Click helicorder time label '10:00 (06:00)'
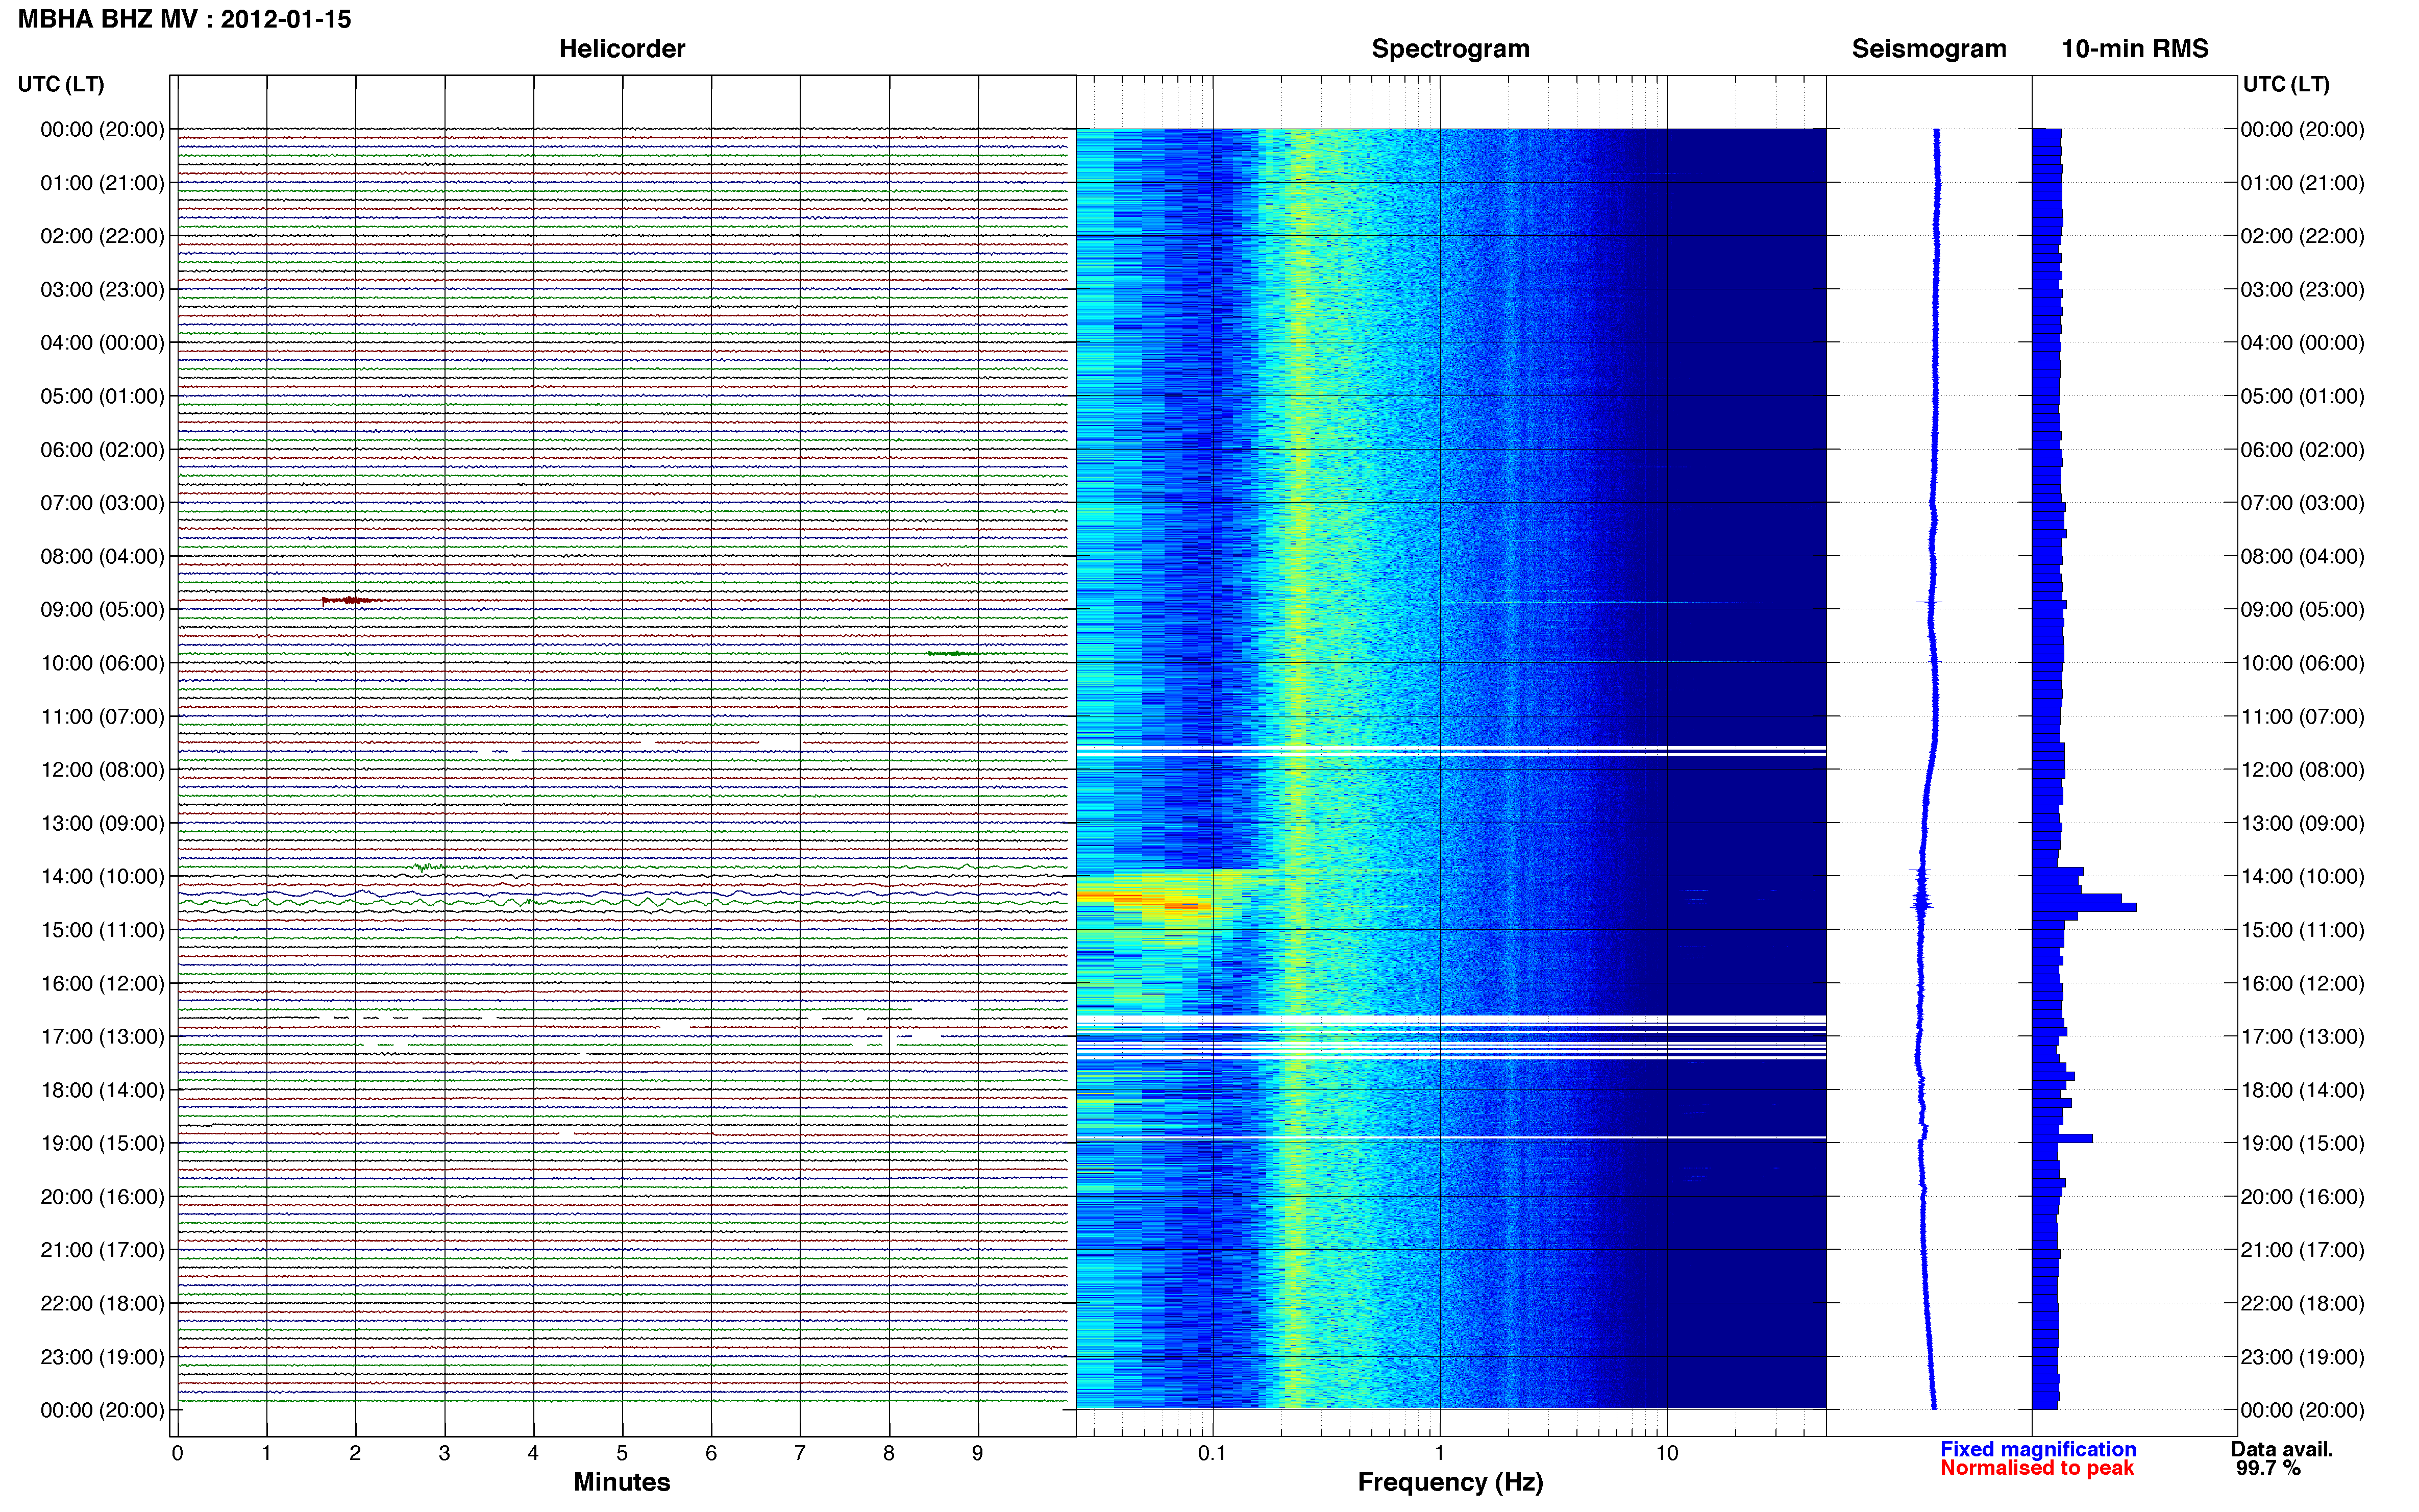 102,663
